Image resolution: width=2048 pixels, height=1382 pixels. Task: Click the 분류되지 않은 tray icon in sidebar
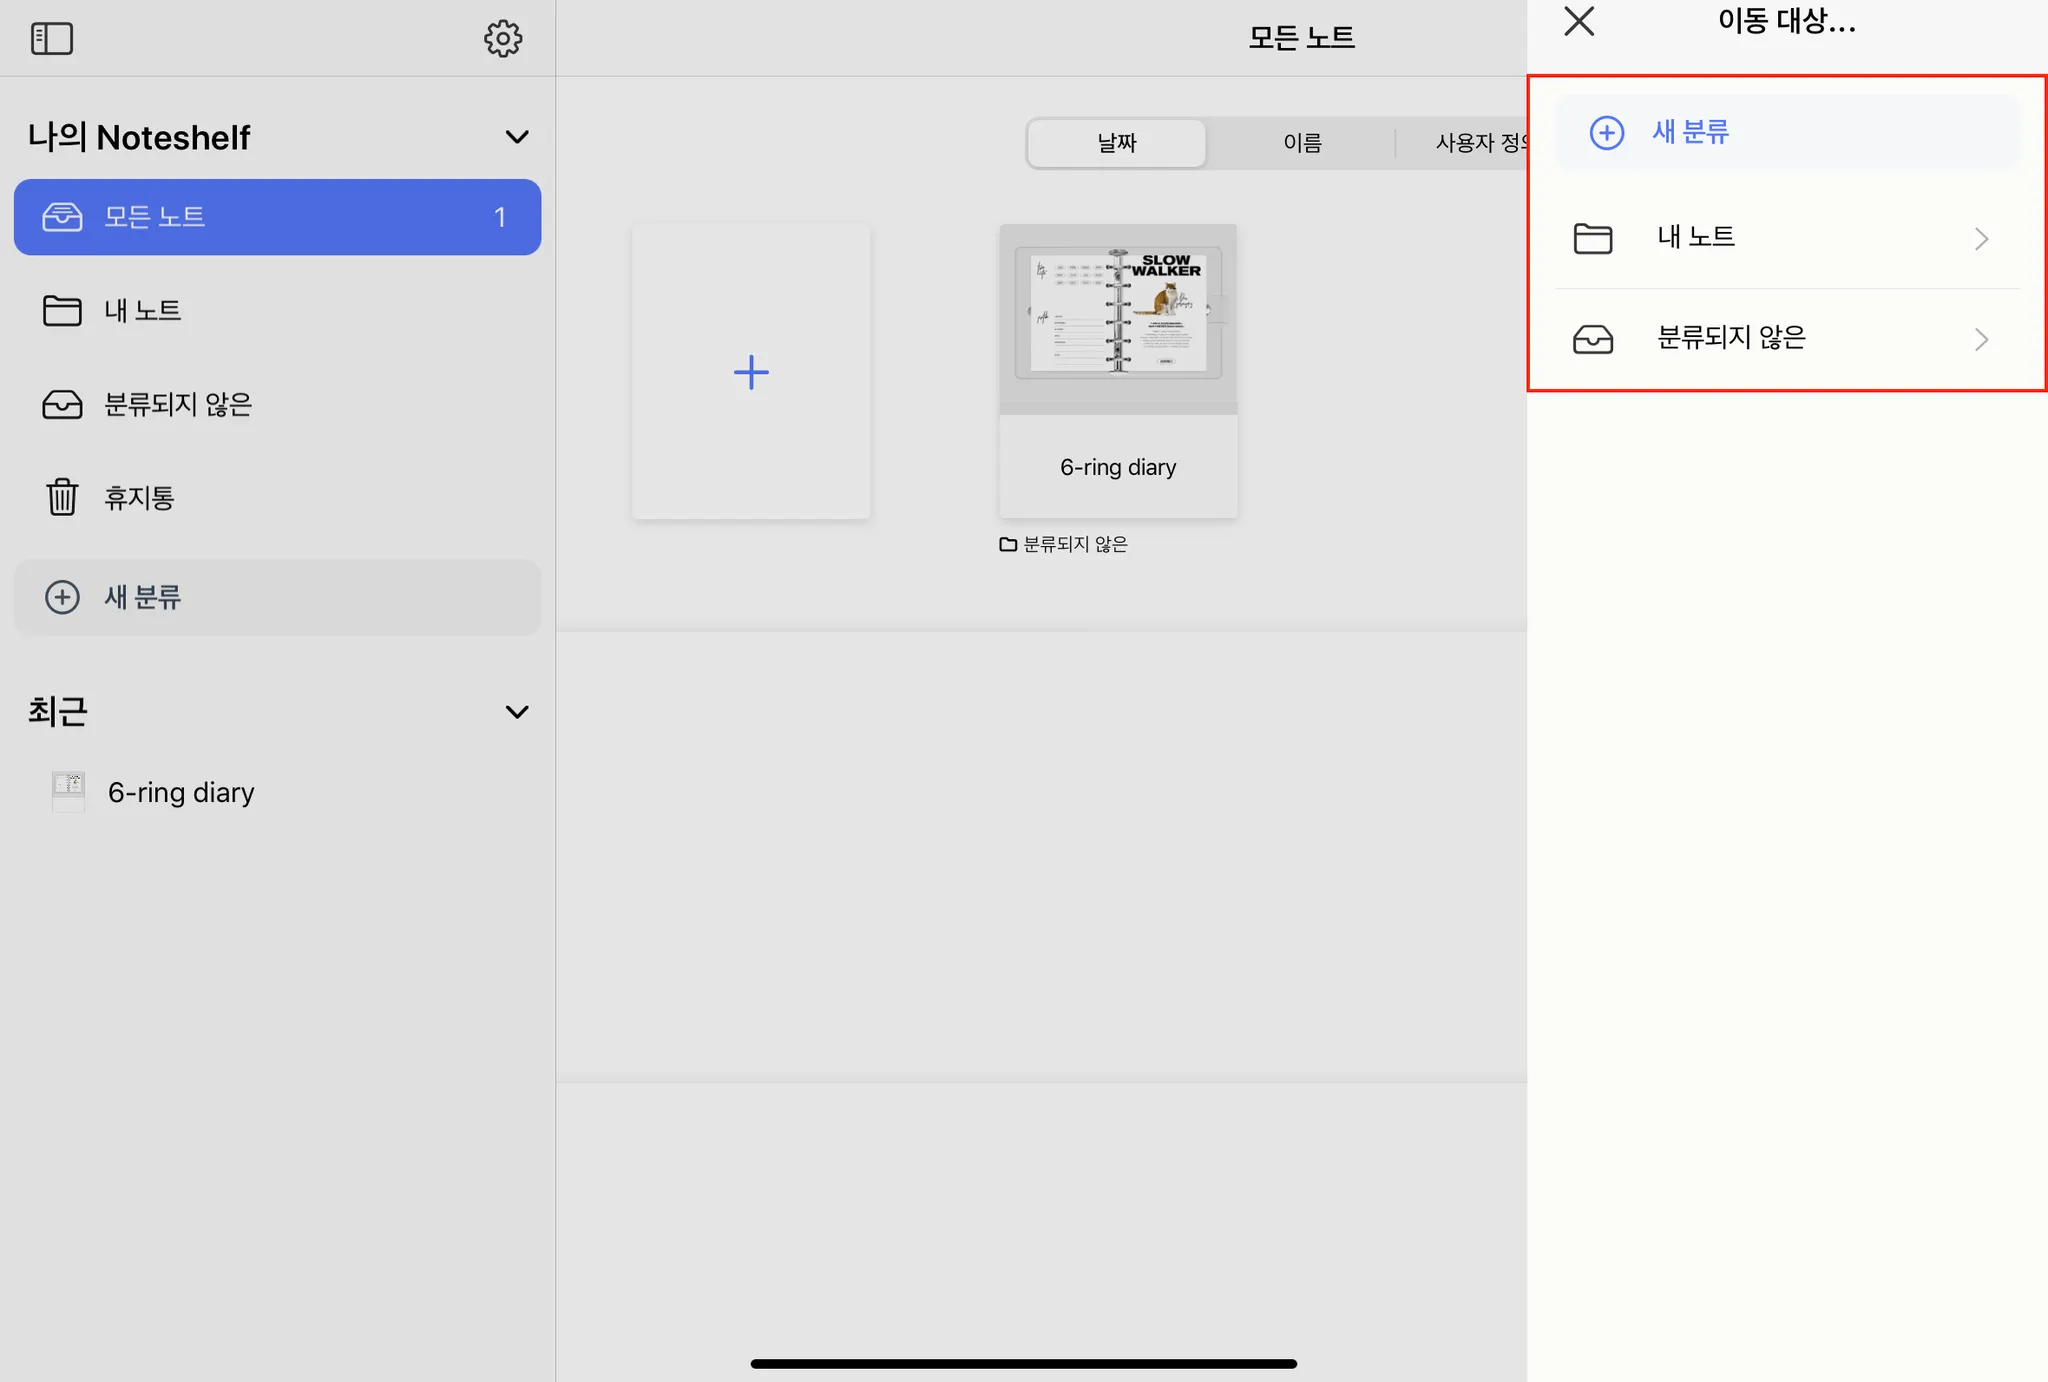tap(62, 404)
